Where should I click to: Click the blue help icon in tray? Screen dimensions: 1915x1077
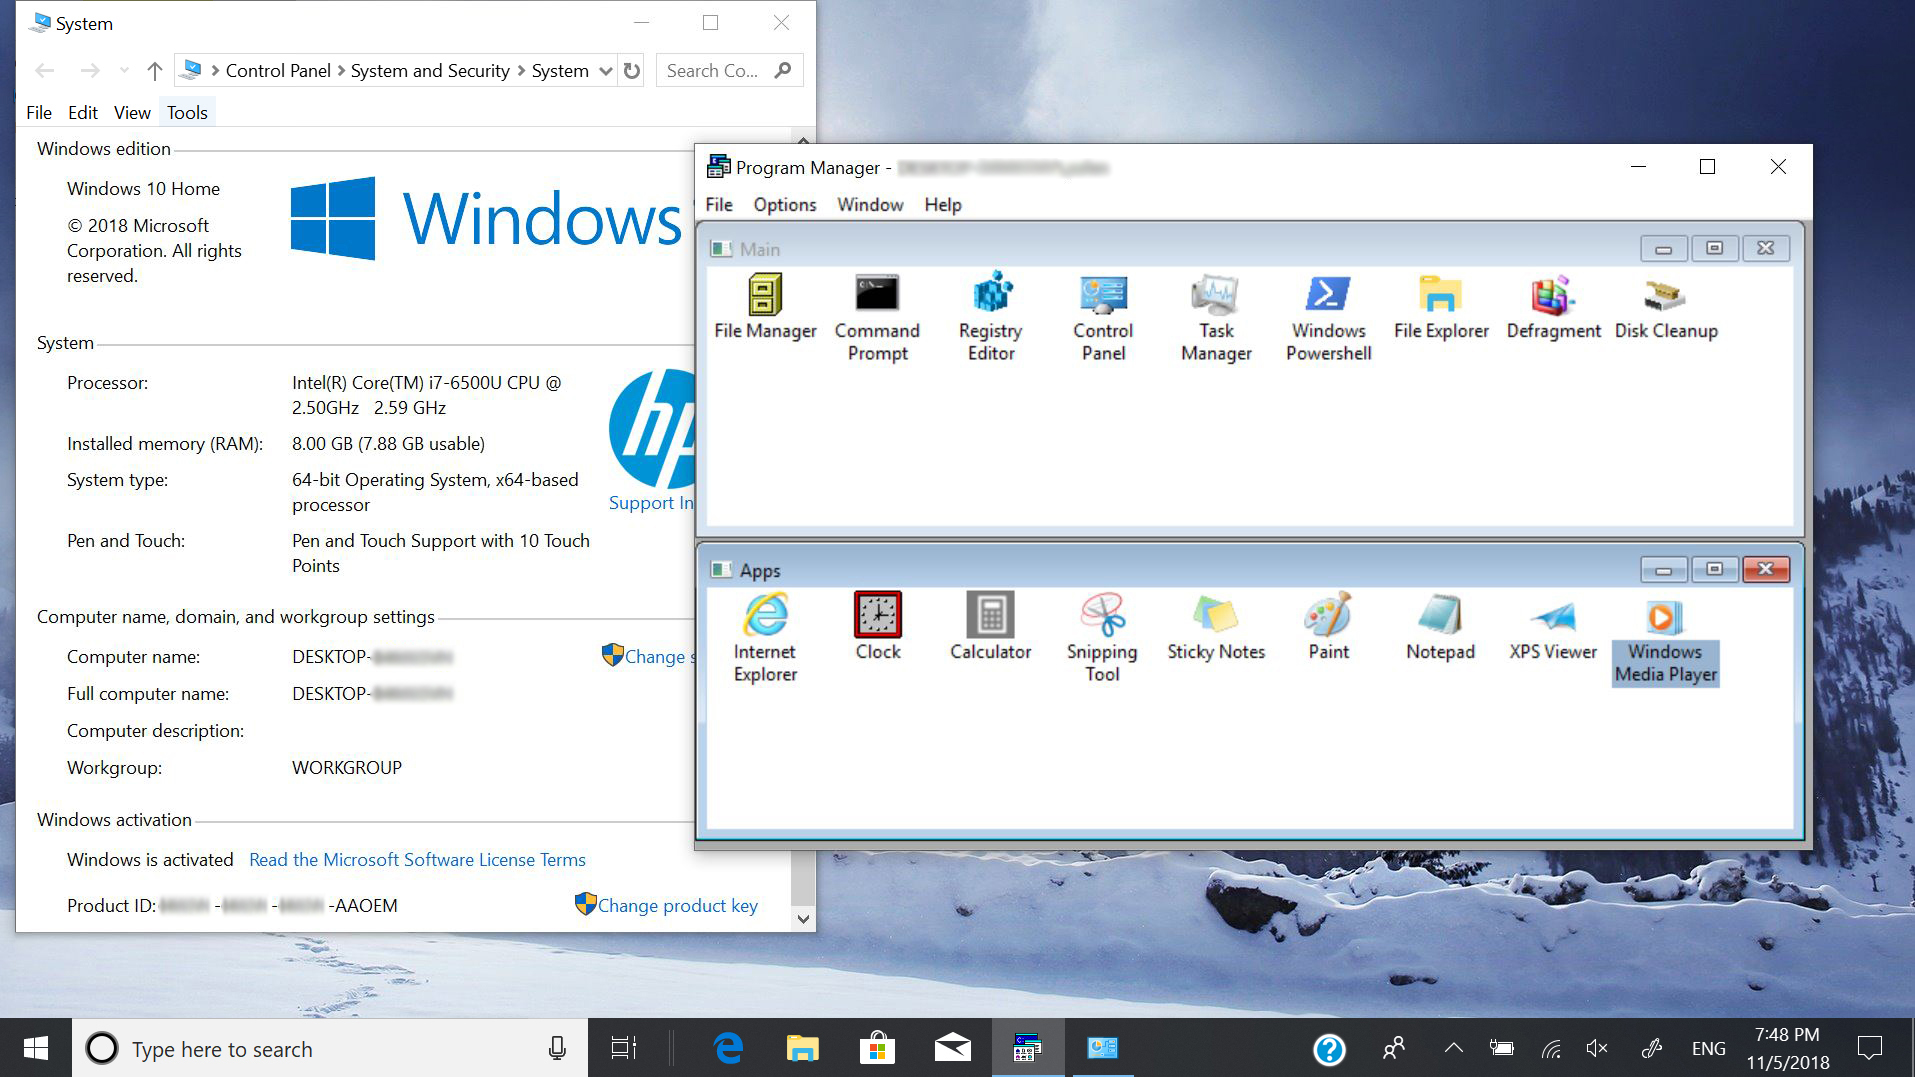click(1329, 1049)
